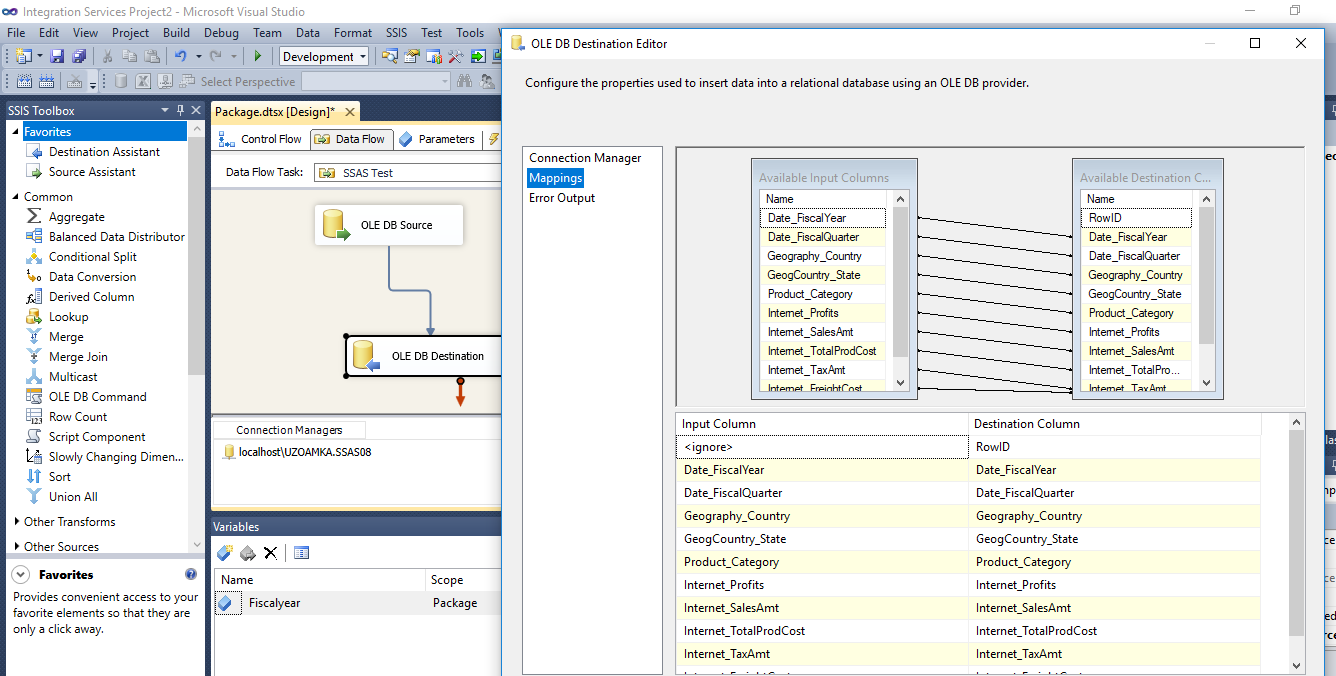Image resolution: width=1336 pixels, height=676 pixels.
Task: Select the Fiscalyear variable icon
Action: click(x=225, y=603)
